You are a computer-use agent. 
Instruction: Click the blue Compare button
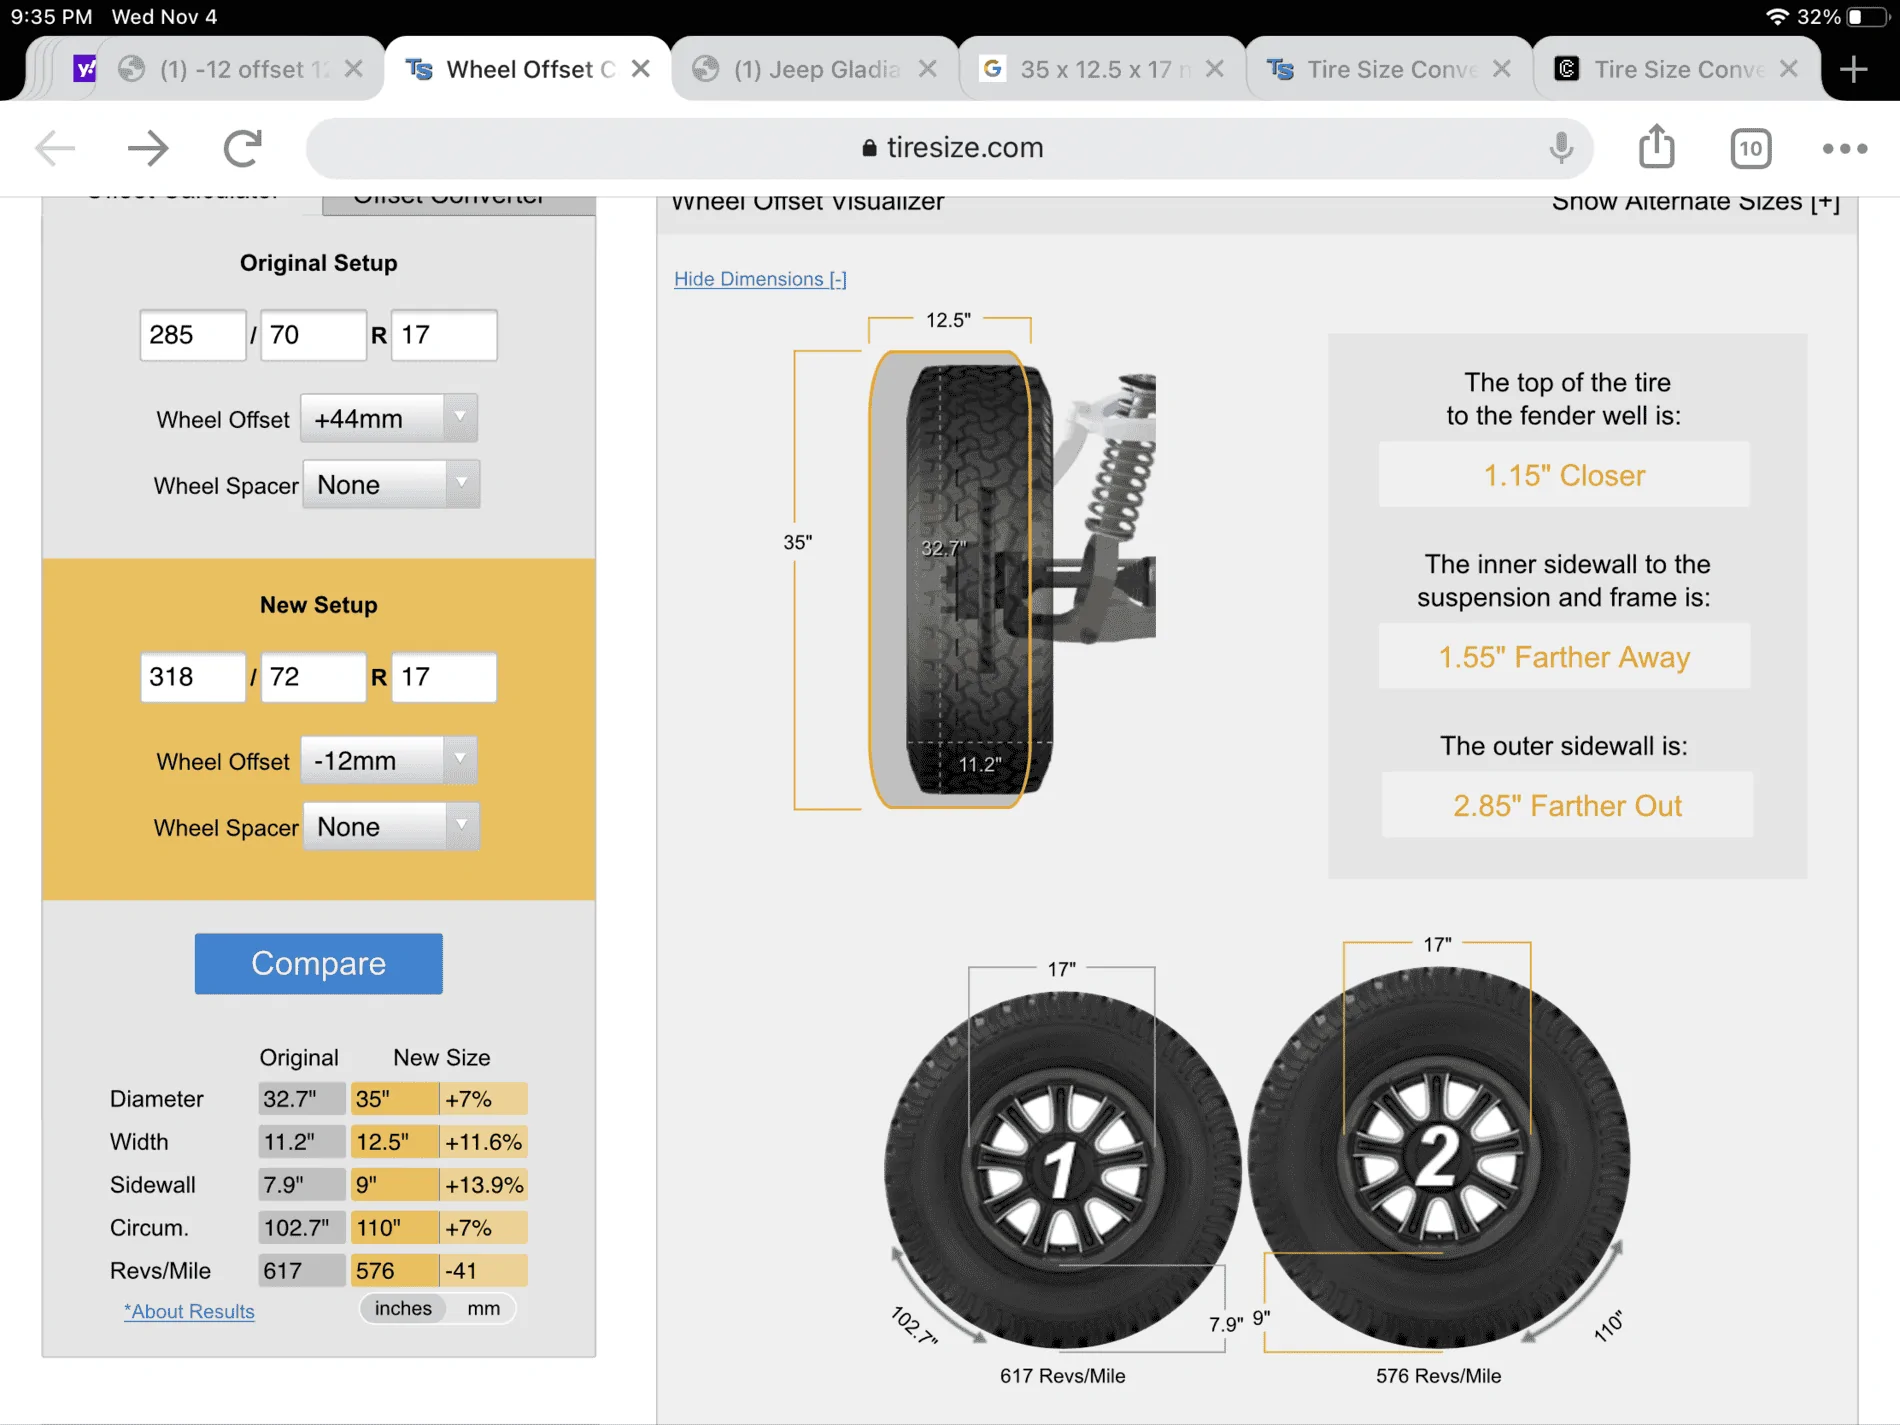pos(318,963)
